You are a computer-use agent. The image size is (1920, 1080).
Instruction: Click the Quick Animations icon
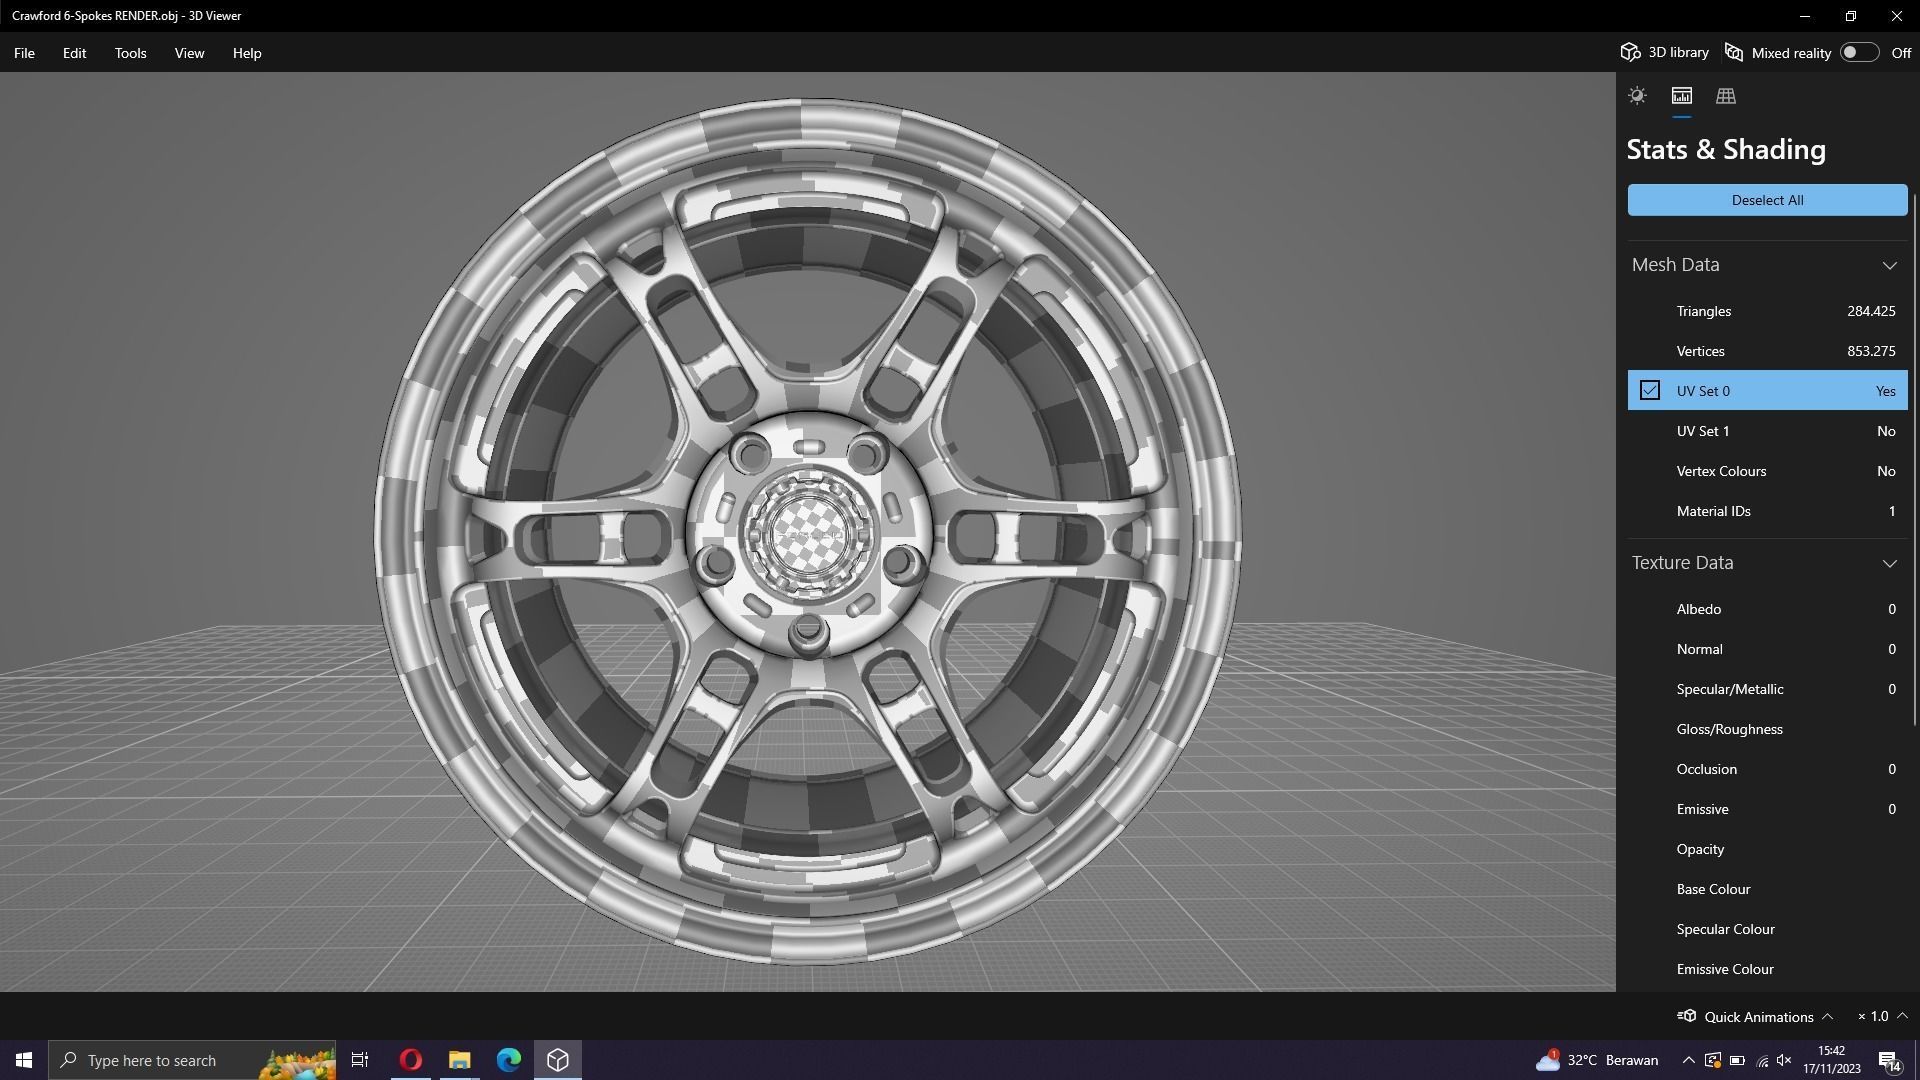coord(1686,1016)
